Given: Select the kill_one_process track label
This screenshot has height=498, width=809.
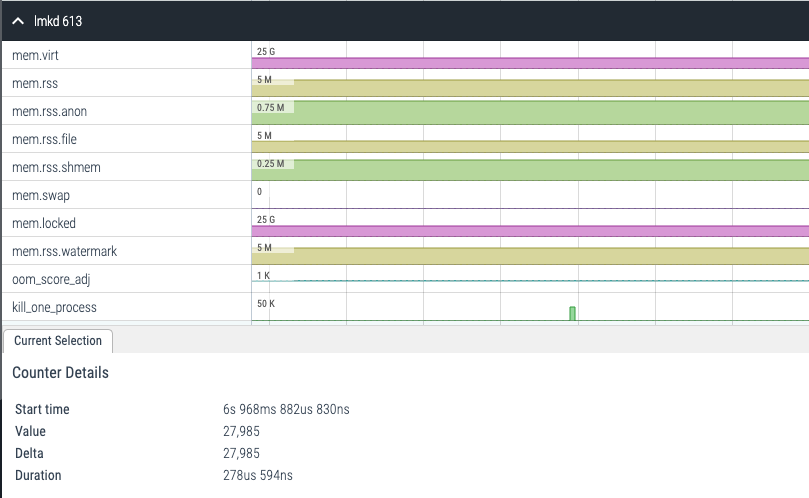Looking at the screenshot, I should 54,307.
